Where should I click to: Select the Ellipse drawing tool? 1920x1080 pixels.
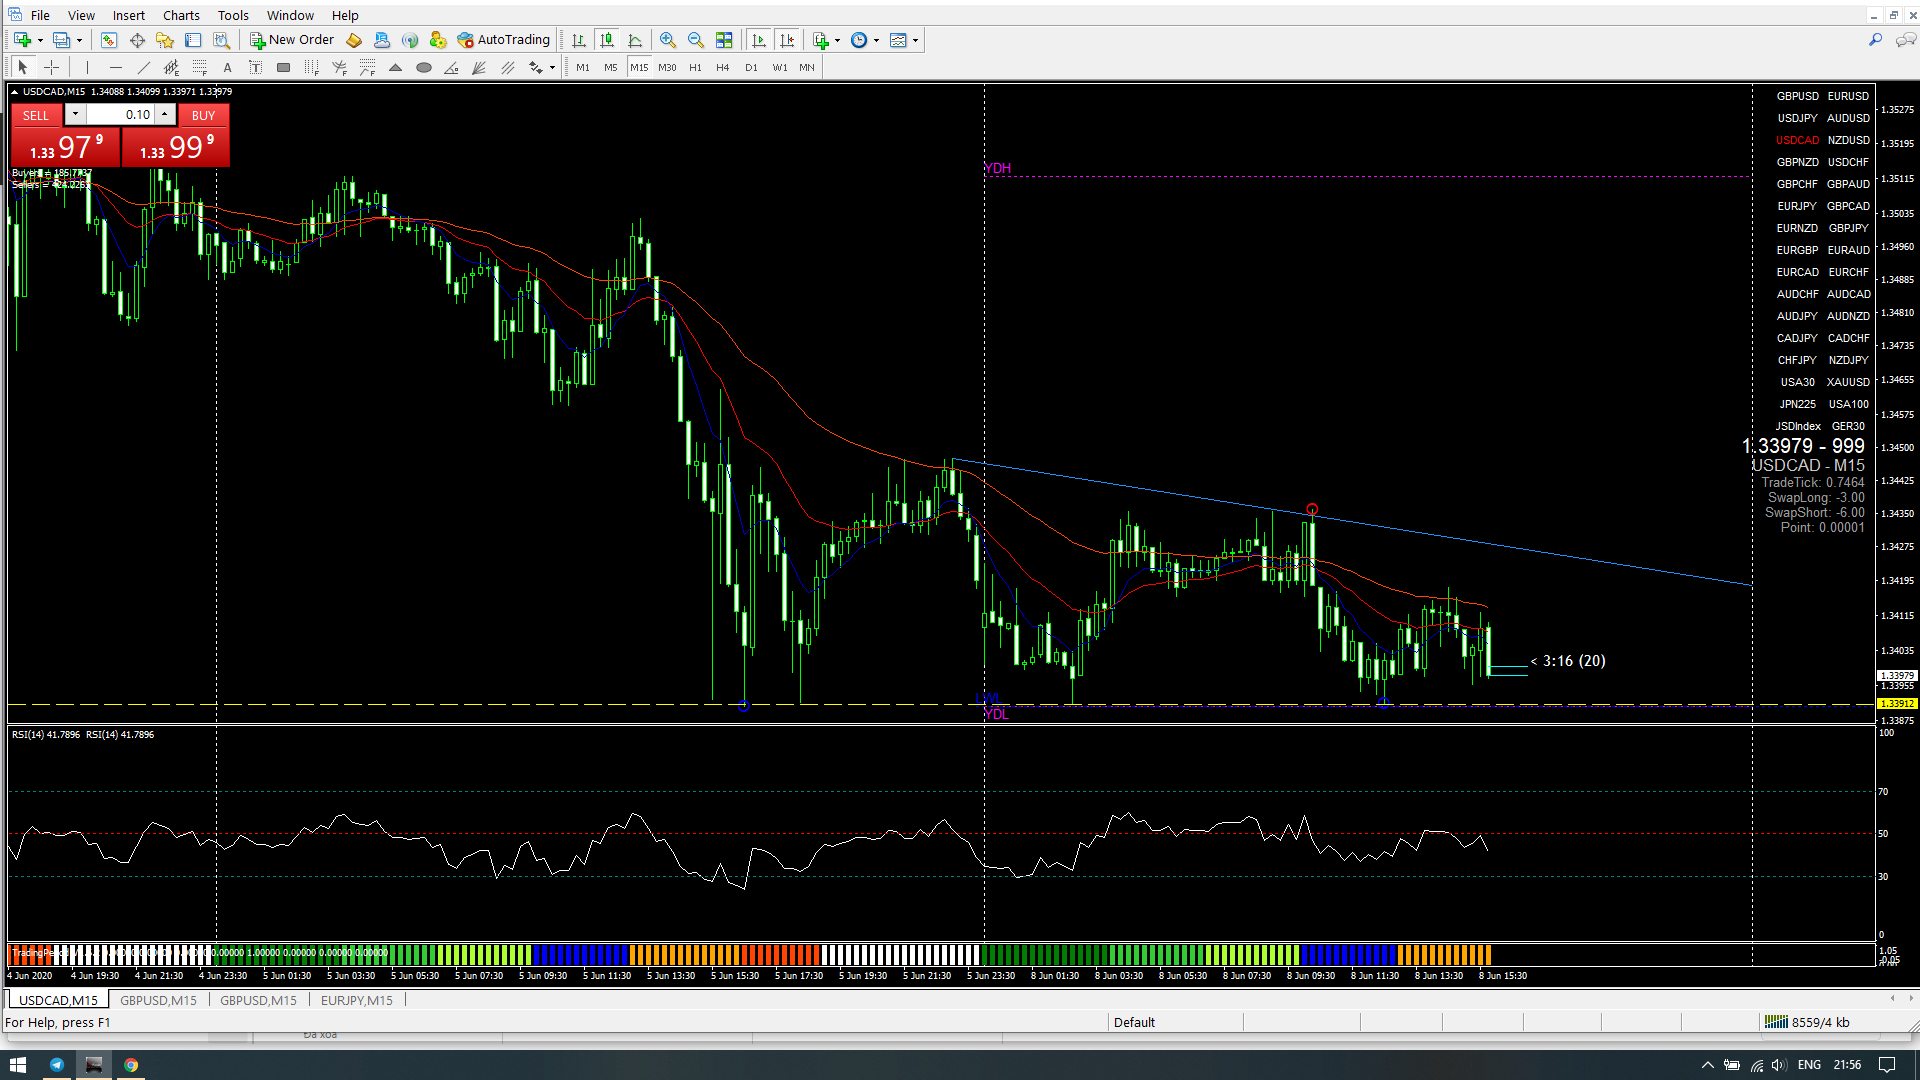[424, 67]
